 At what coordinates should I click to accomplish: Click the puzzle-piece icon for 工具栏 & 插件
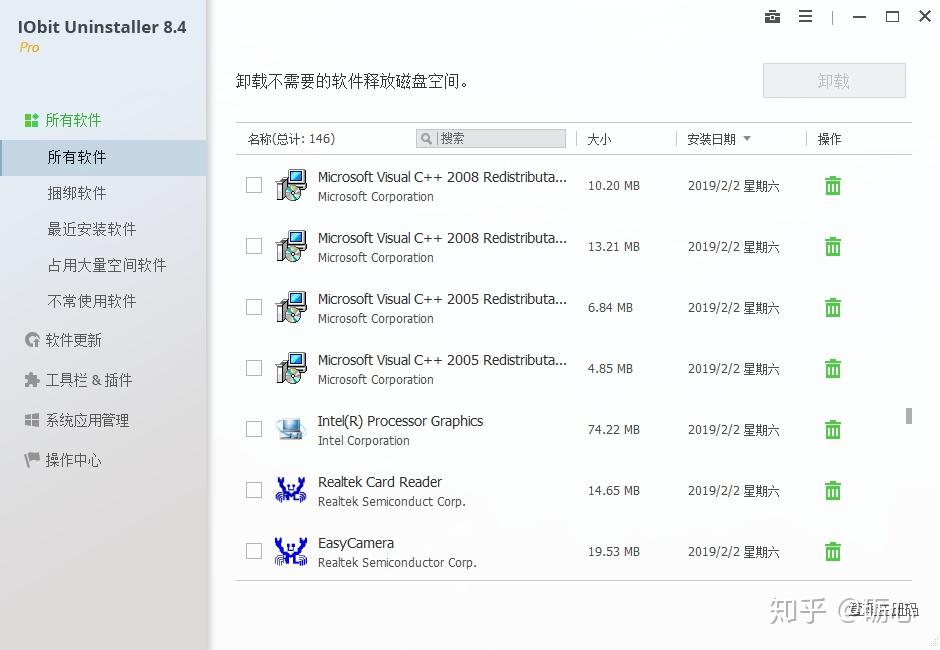point(32,380)
